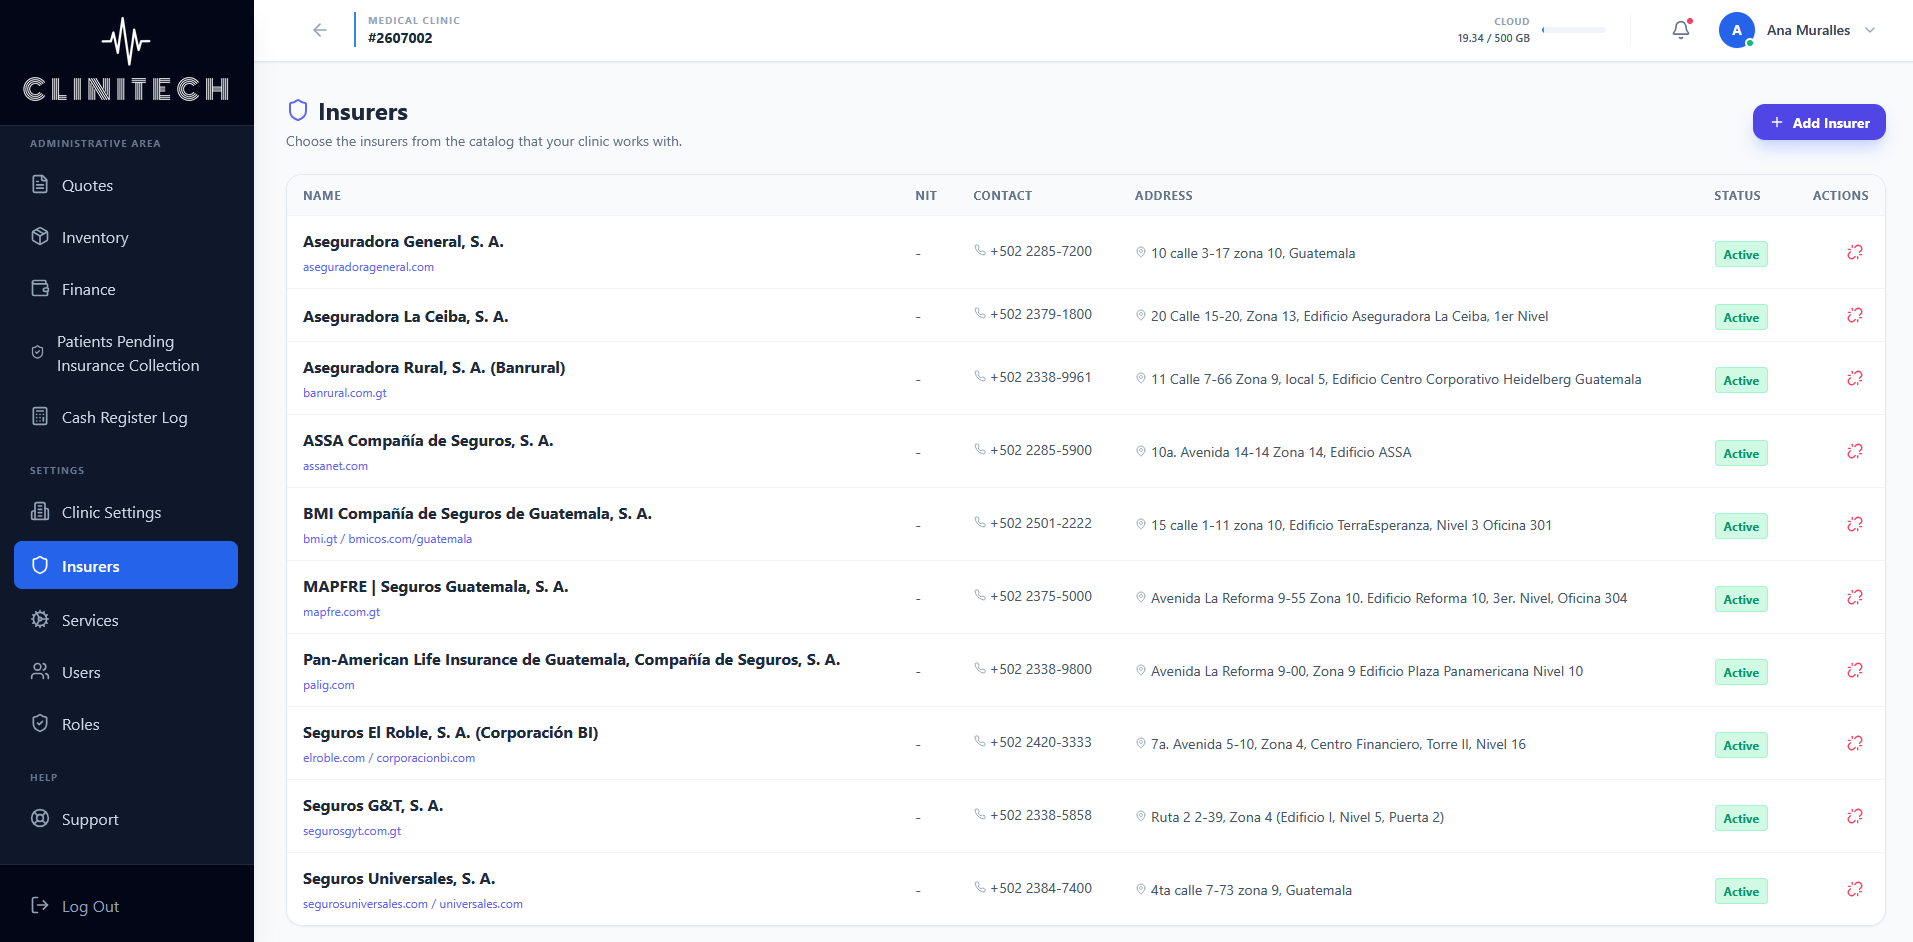The height and width of the screenshot is (942, 1913).
Task: Open Patients Pending Insurance Collection
Action: pos(126,353)
